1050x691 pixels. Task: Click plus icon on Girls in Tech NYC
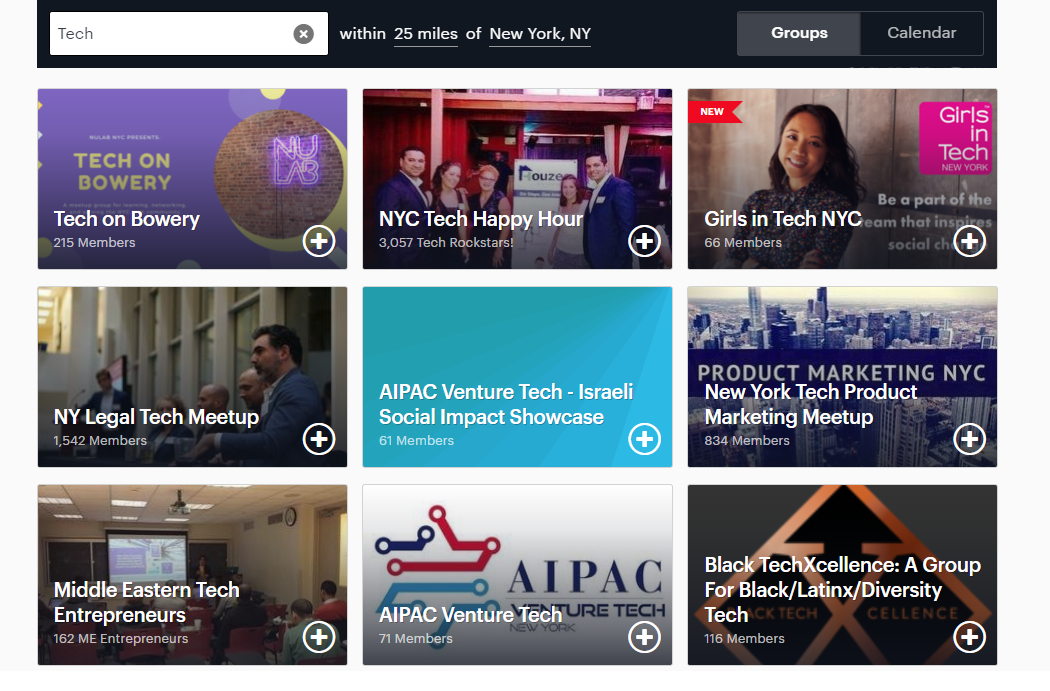click(x=969, y=241)
